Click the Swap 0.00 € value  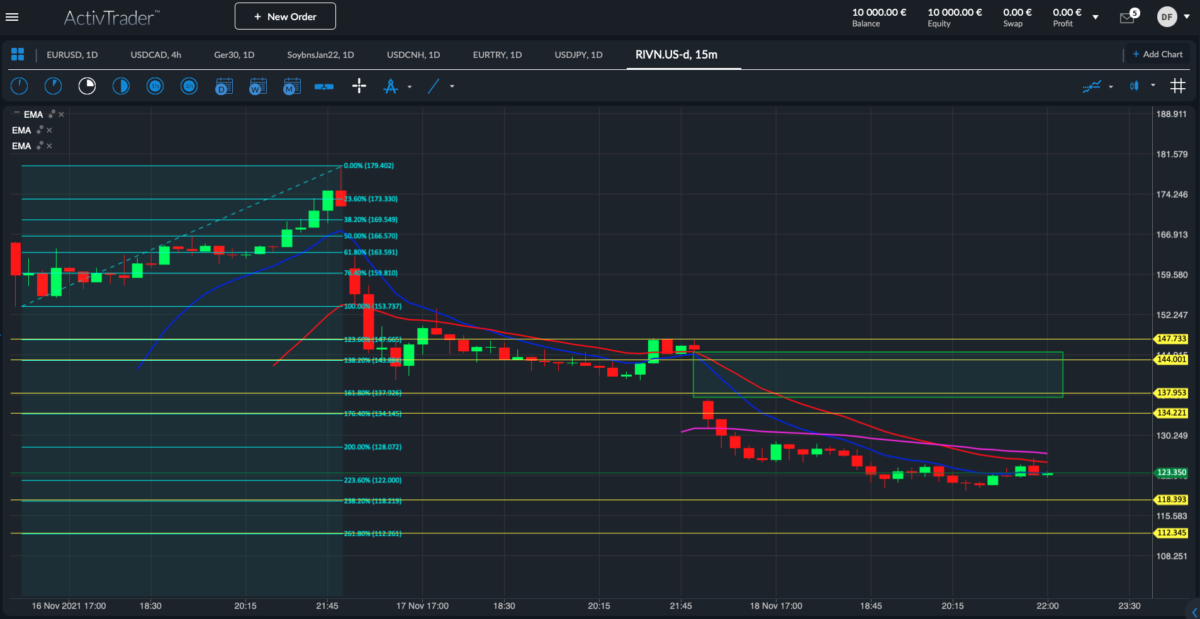[1017, 13]
